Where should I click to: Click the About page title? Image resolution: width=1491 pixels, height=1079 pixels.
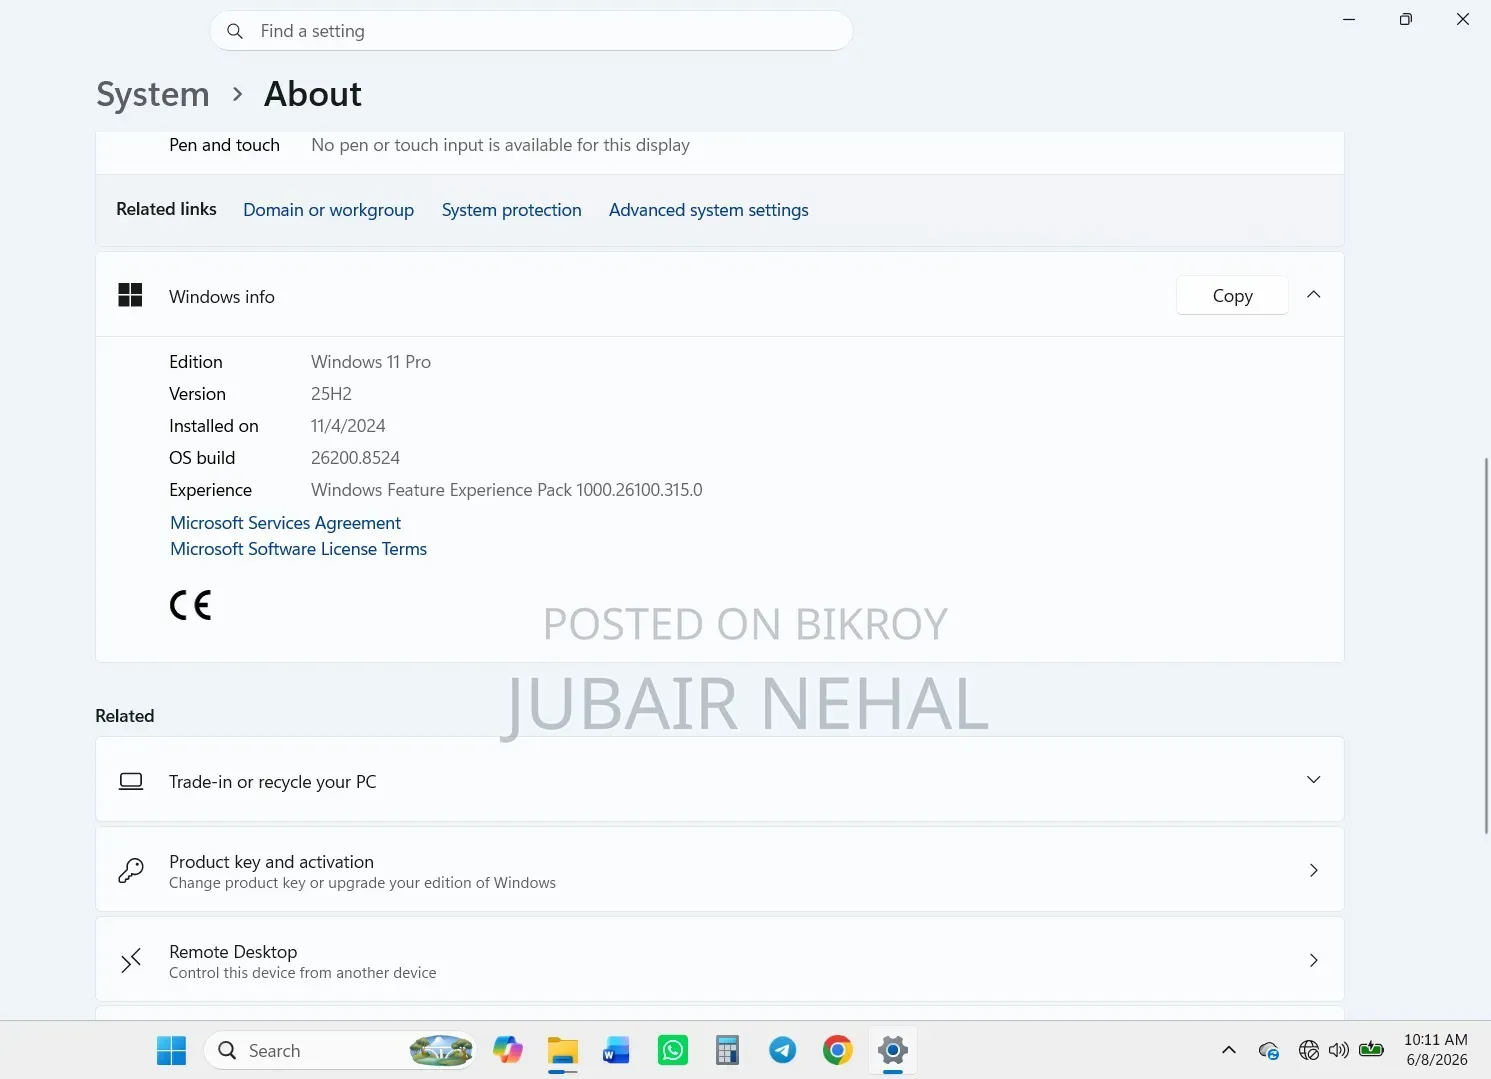(x=313, y=94)
